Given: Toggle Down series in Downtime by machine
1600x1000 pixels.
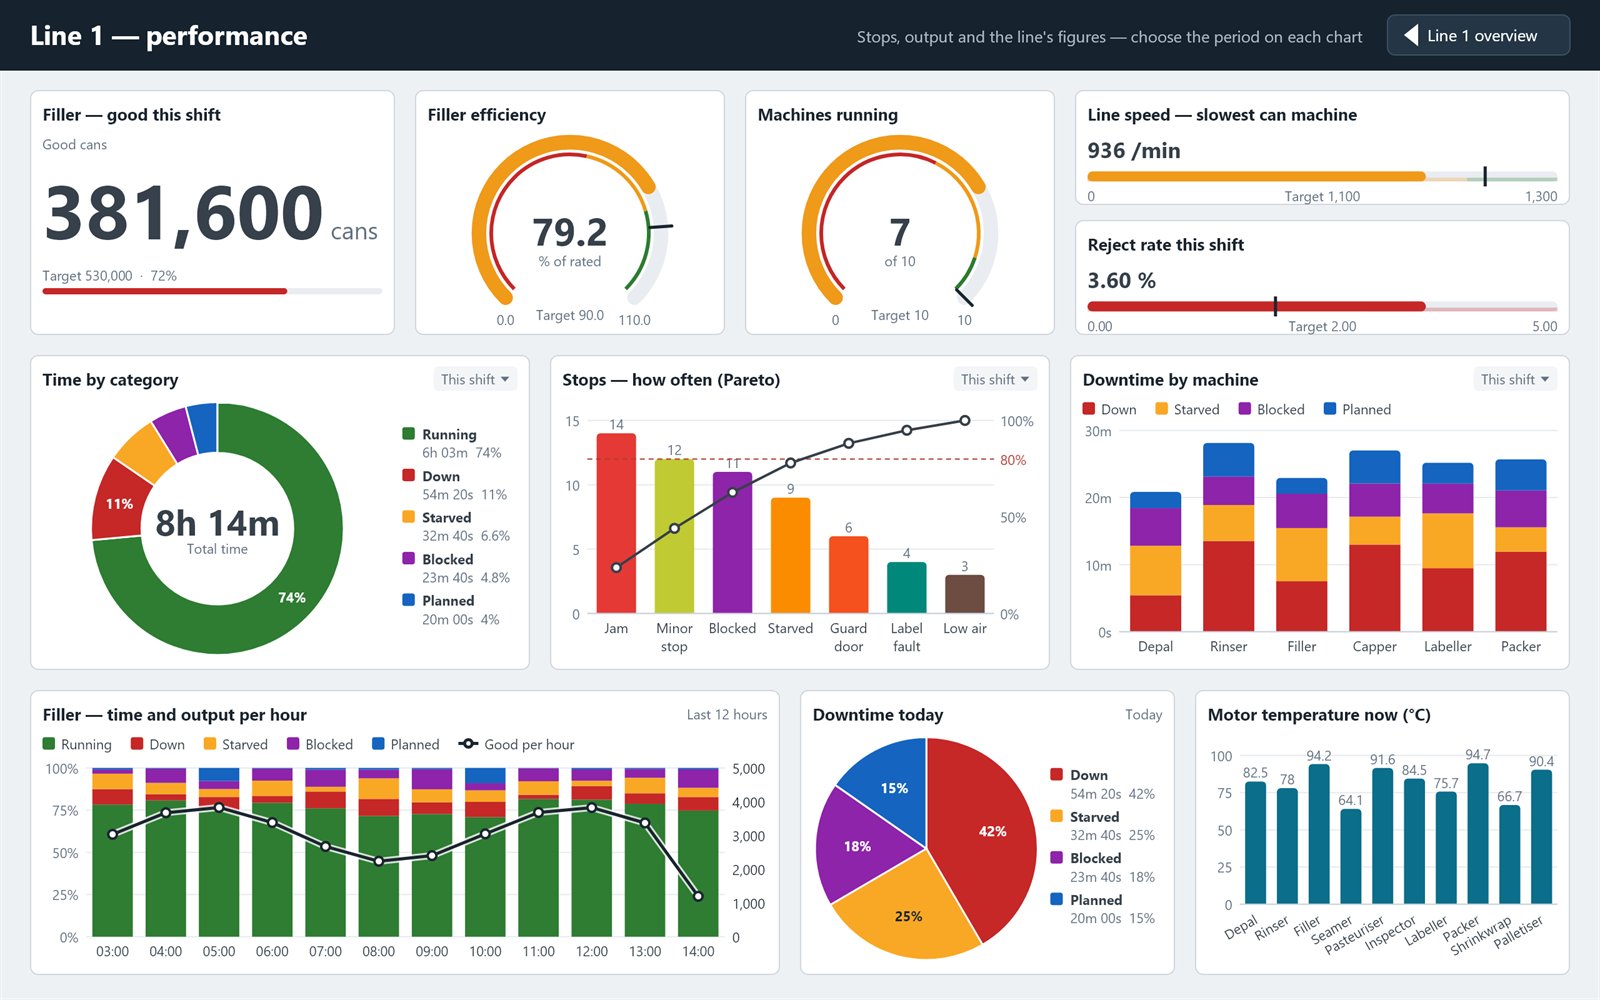Looking at the screenshot, I should (1109, 409).
